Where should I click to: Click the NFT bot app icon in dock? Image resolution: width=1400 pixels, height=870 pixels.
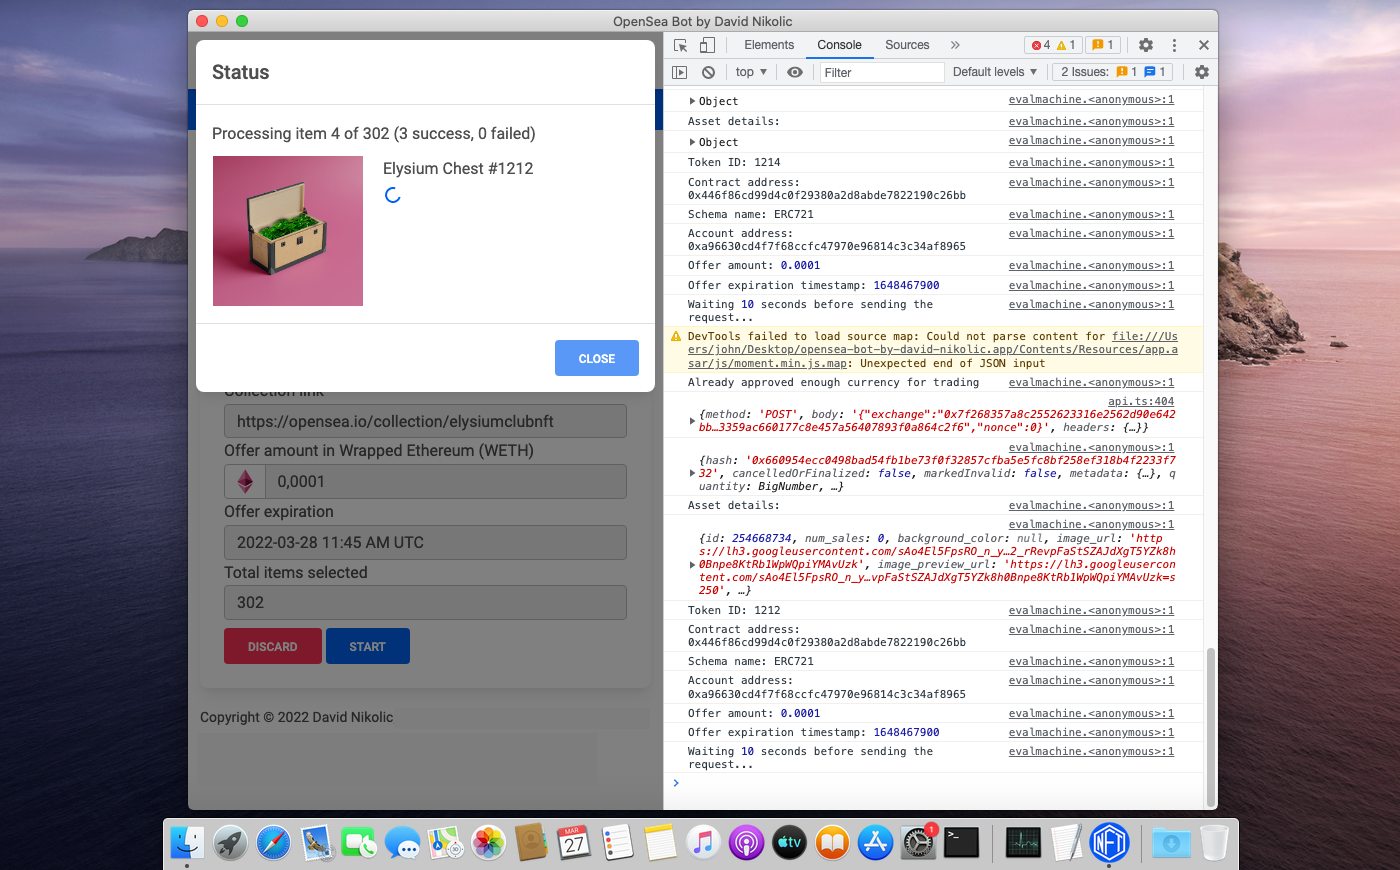click(x=1109, y=843)
